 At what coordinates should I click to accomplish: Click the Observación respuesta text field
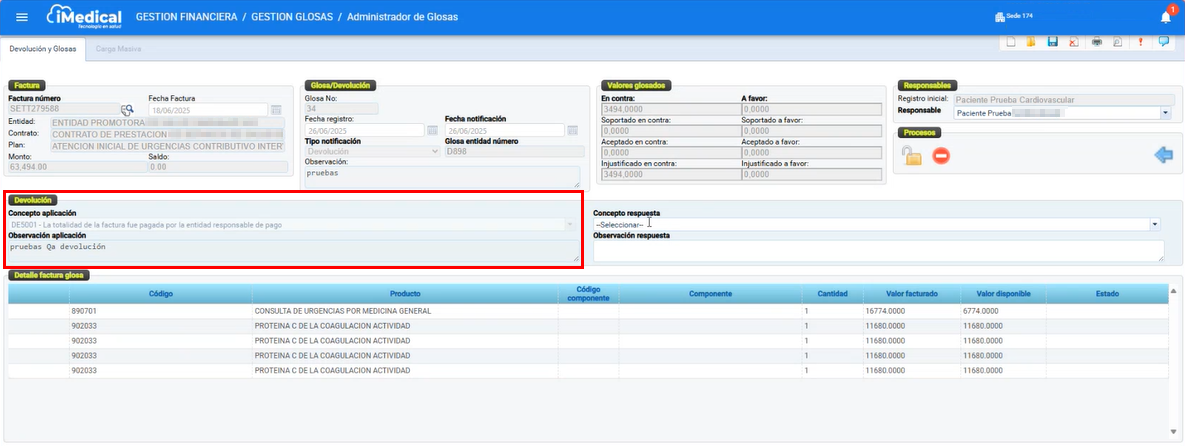878,250
